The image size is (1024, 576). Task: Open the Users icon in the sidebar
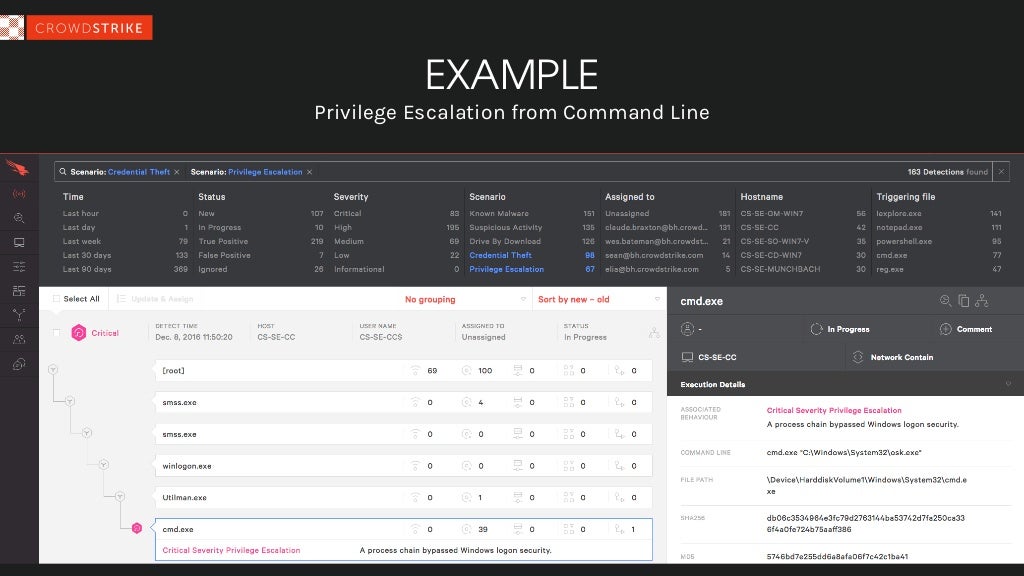tap(19, 339)
